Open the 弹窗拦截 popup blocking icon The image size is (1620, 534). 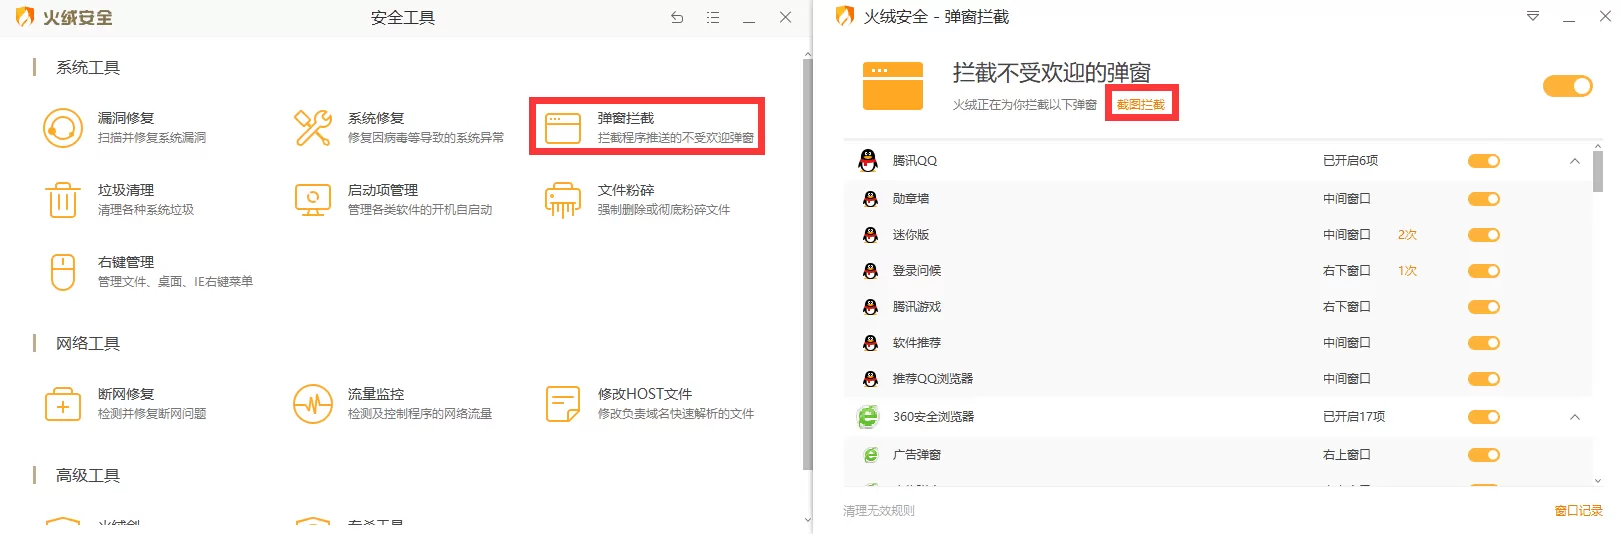pyautogui.click(x=563, y=128)
